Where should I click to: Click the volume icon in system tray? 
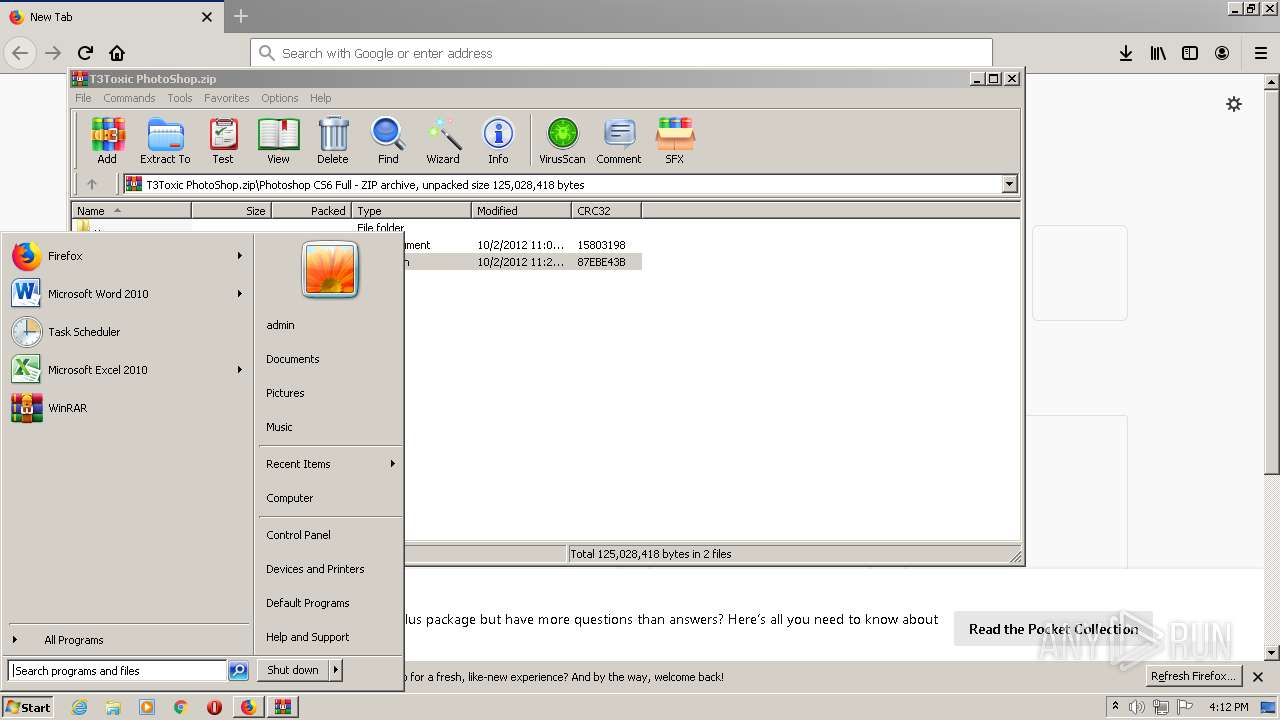pos(1137,707)
